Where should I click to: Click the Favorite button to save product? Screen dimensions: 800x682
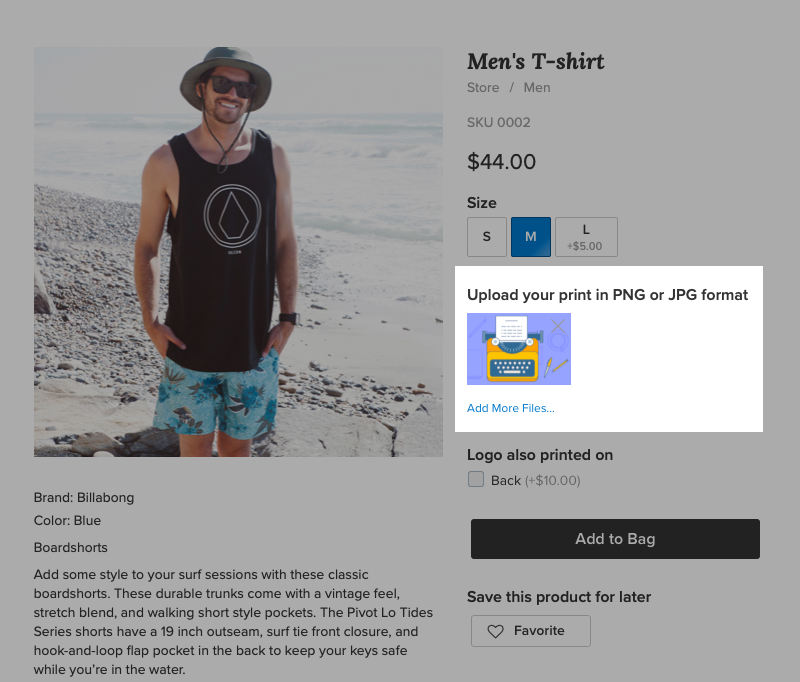(x=530, y=630)
